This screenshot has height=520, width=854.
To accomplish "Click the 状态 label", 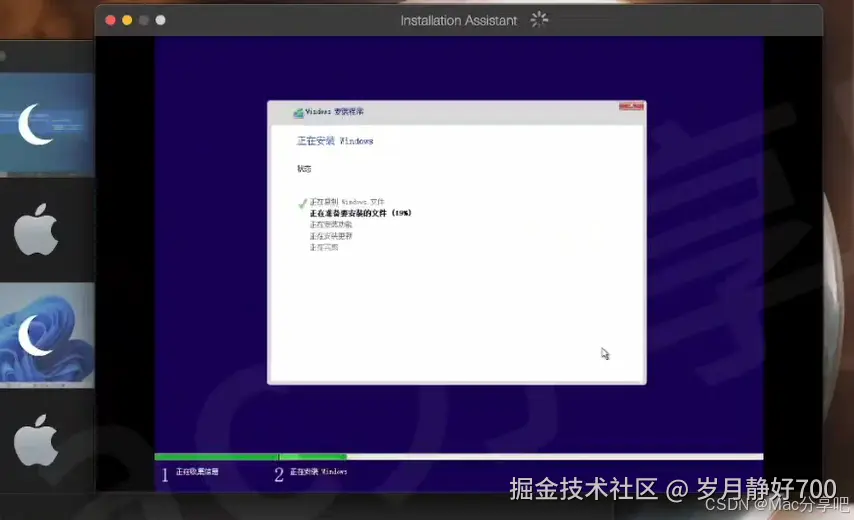I will pyautogui.click(x=304, y=169).
